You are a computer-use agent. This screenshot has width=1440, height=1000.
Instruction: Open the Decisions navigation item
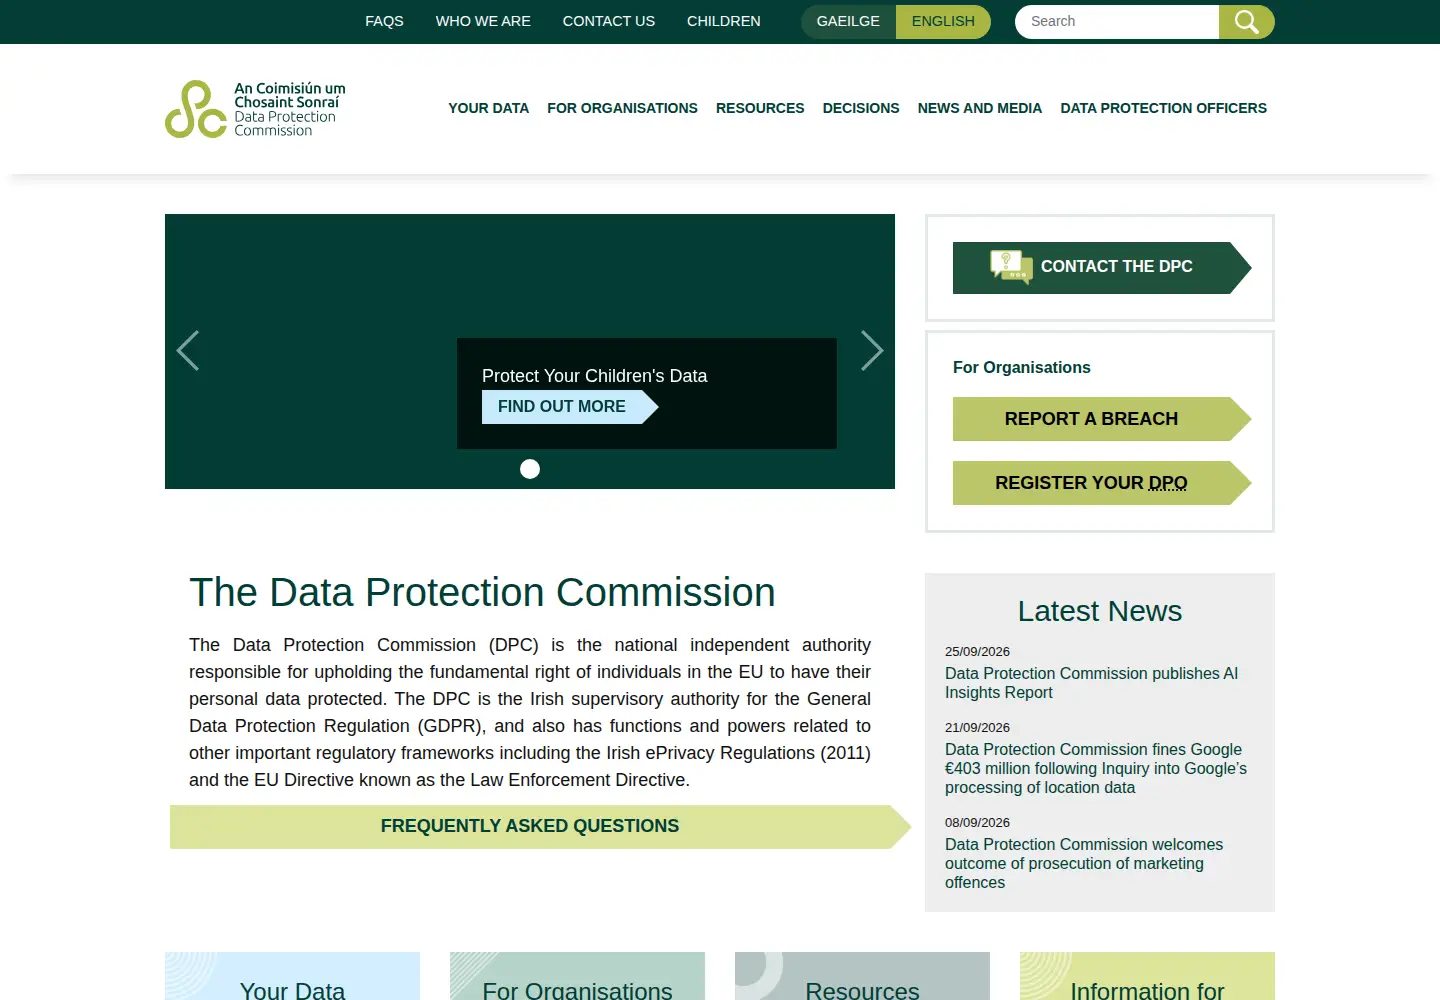(x=861, y=108)
